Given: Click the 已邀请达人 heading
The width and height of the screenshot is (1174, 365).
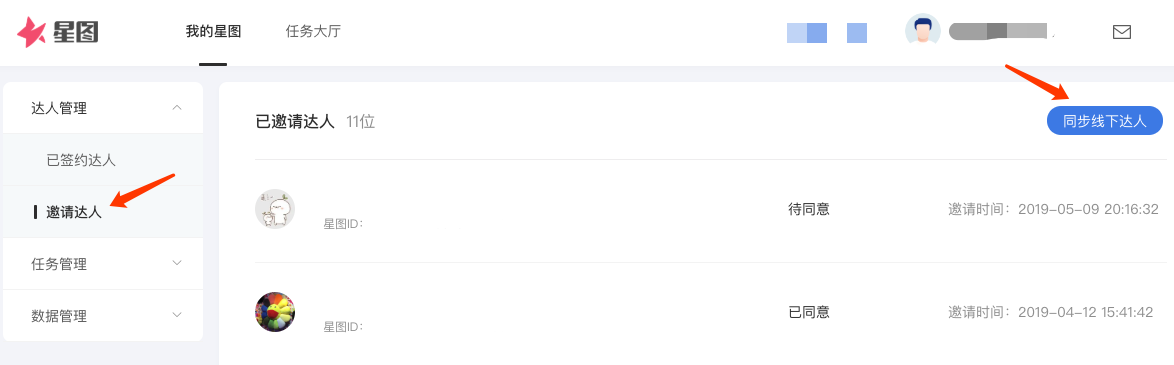Looking at the screenshot, I should (295, 122).
